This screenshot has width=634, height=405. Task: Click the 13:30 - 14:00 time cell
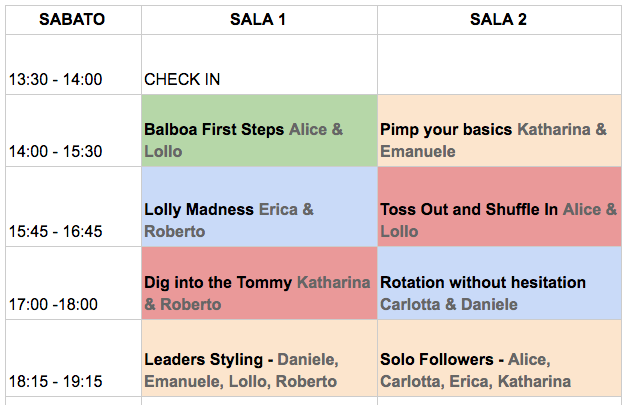pos(74,65)
